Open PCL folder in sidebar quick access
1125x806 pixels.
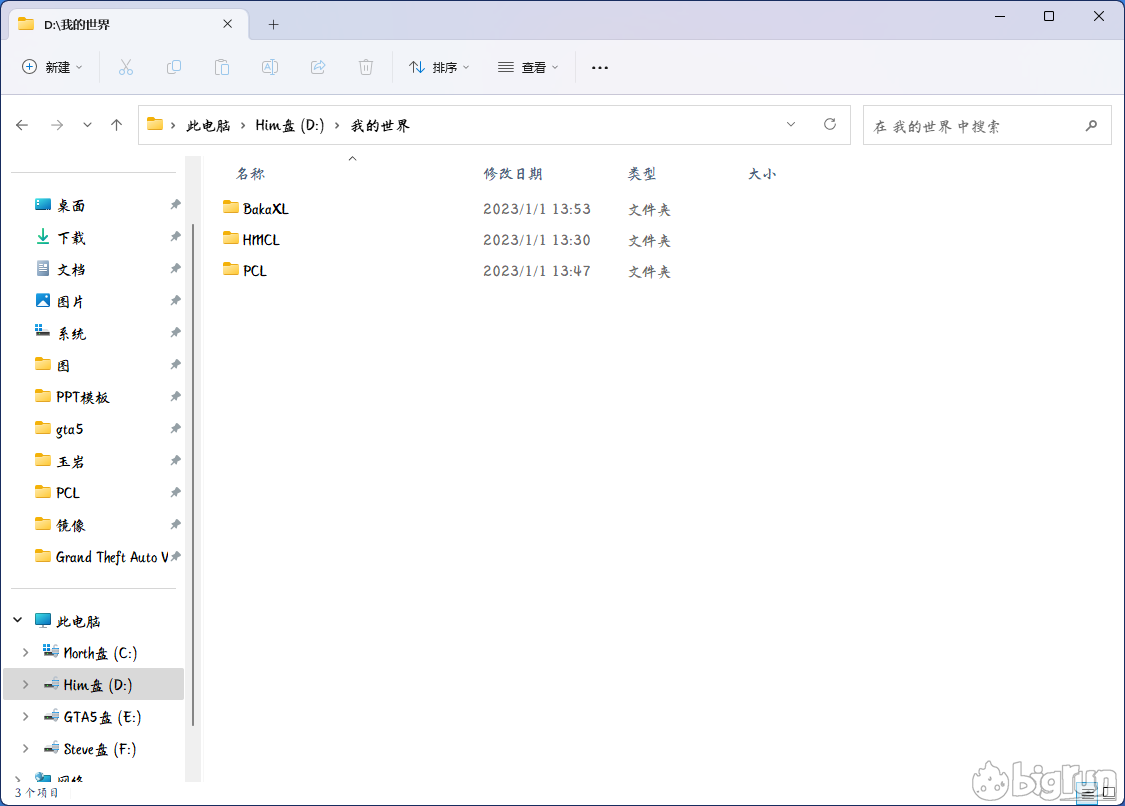coord(67,493)
